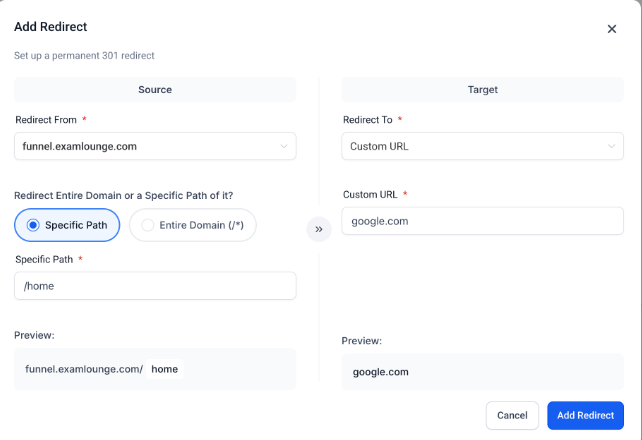The image size is (642, 440).
Task: Switch to the Target section header
Action: tap(483, 89)
